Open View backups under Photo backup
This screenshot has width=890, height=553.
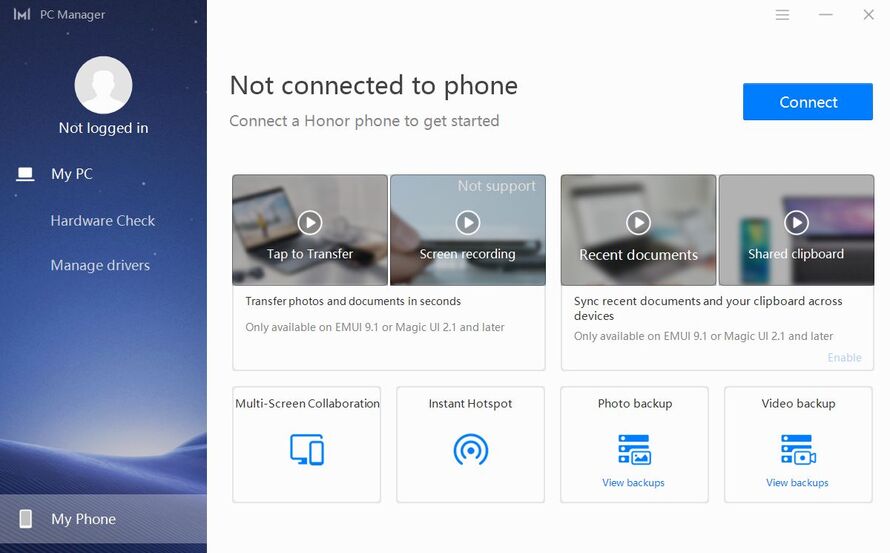point(633,483)
